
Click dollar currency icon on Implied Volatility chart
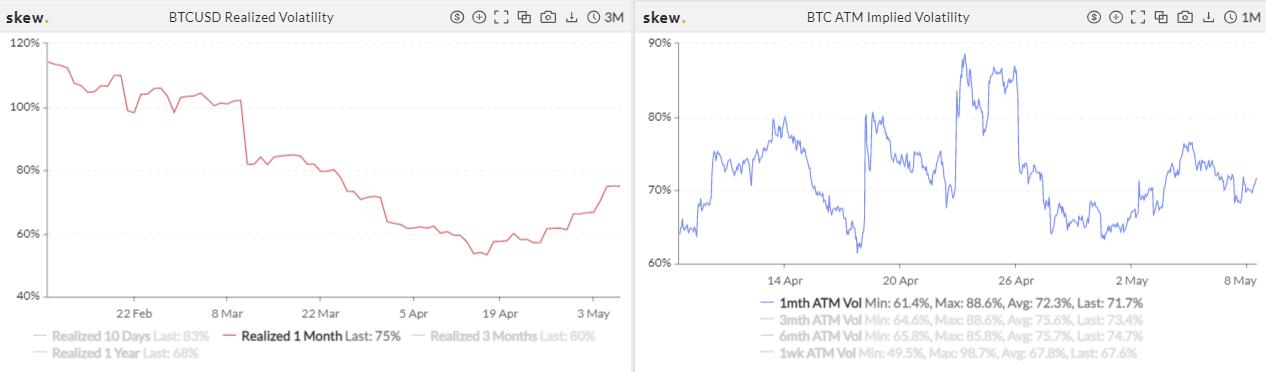[1094, 17]
